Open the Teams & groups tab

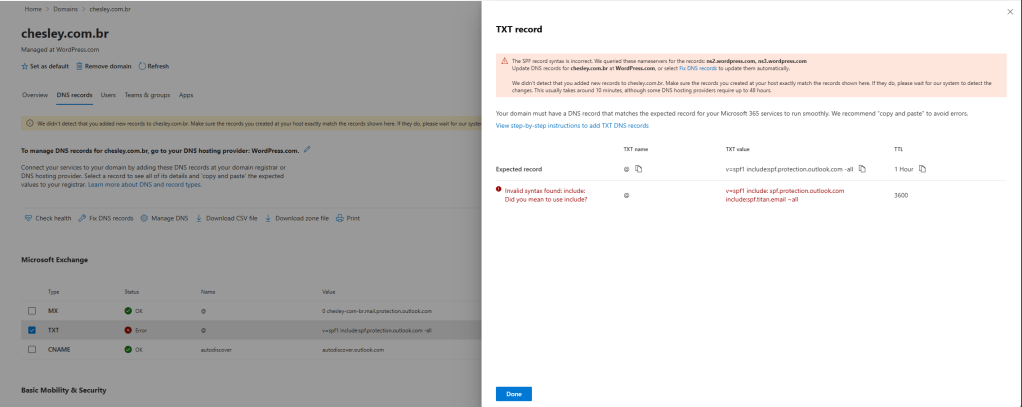pyautogui.click(x=148, y=95)
